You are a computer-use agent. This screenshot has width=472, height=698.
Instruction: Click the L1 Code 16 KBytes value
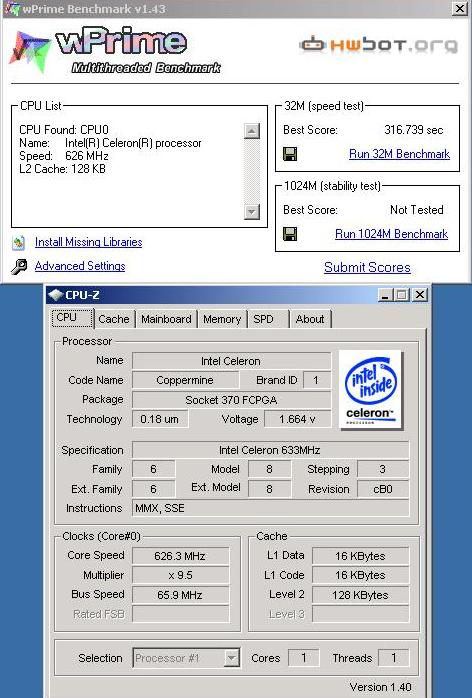pos(360,575)
